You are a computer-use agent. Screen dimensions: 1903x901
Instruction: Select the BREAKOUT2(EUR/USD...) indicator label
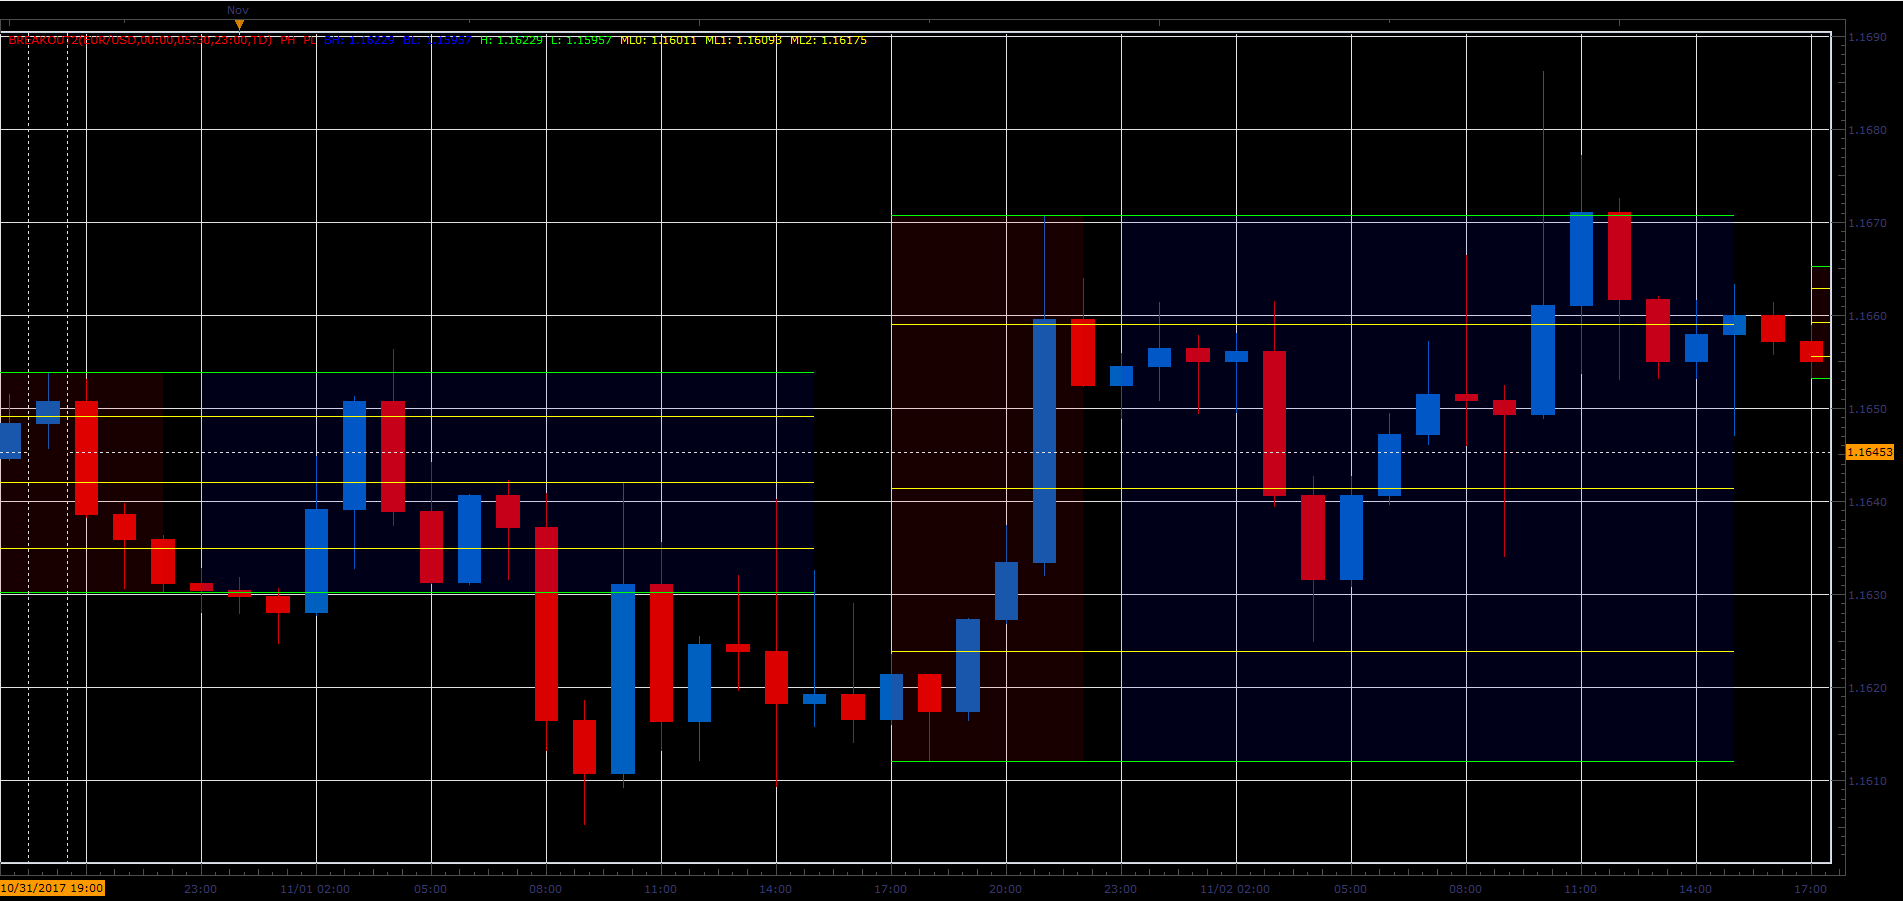(x=140, y=40)
